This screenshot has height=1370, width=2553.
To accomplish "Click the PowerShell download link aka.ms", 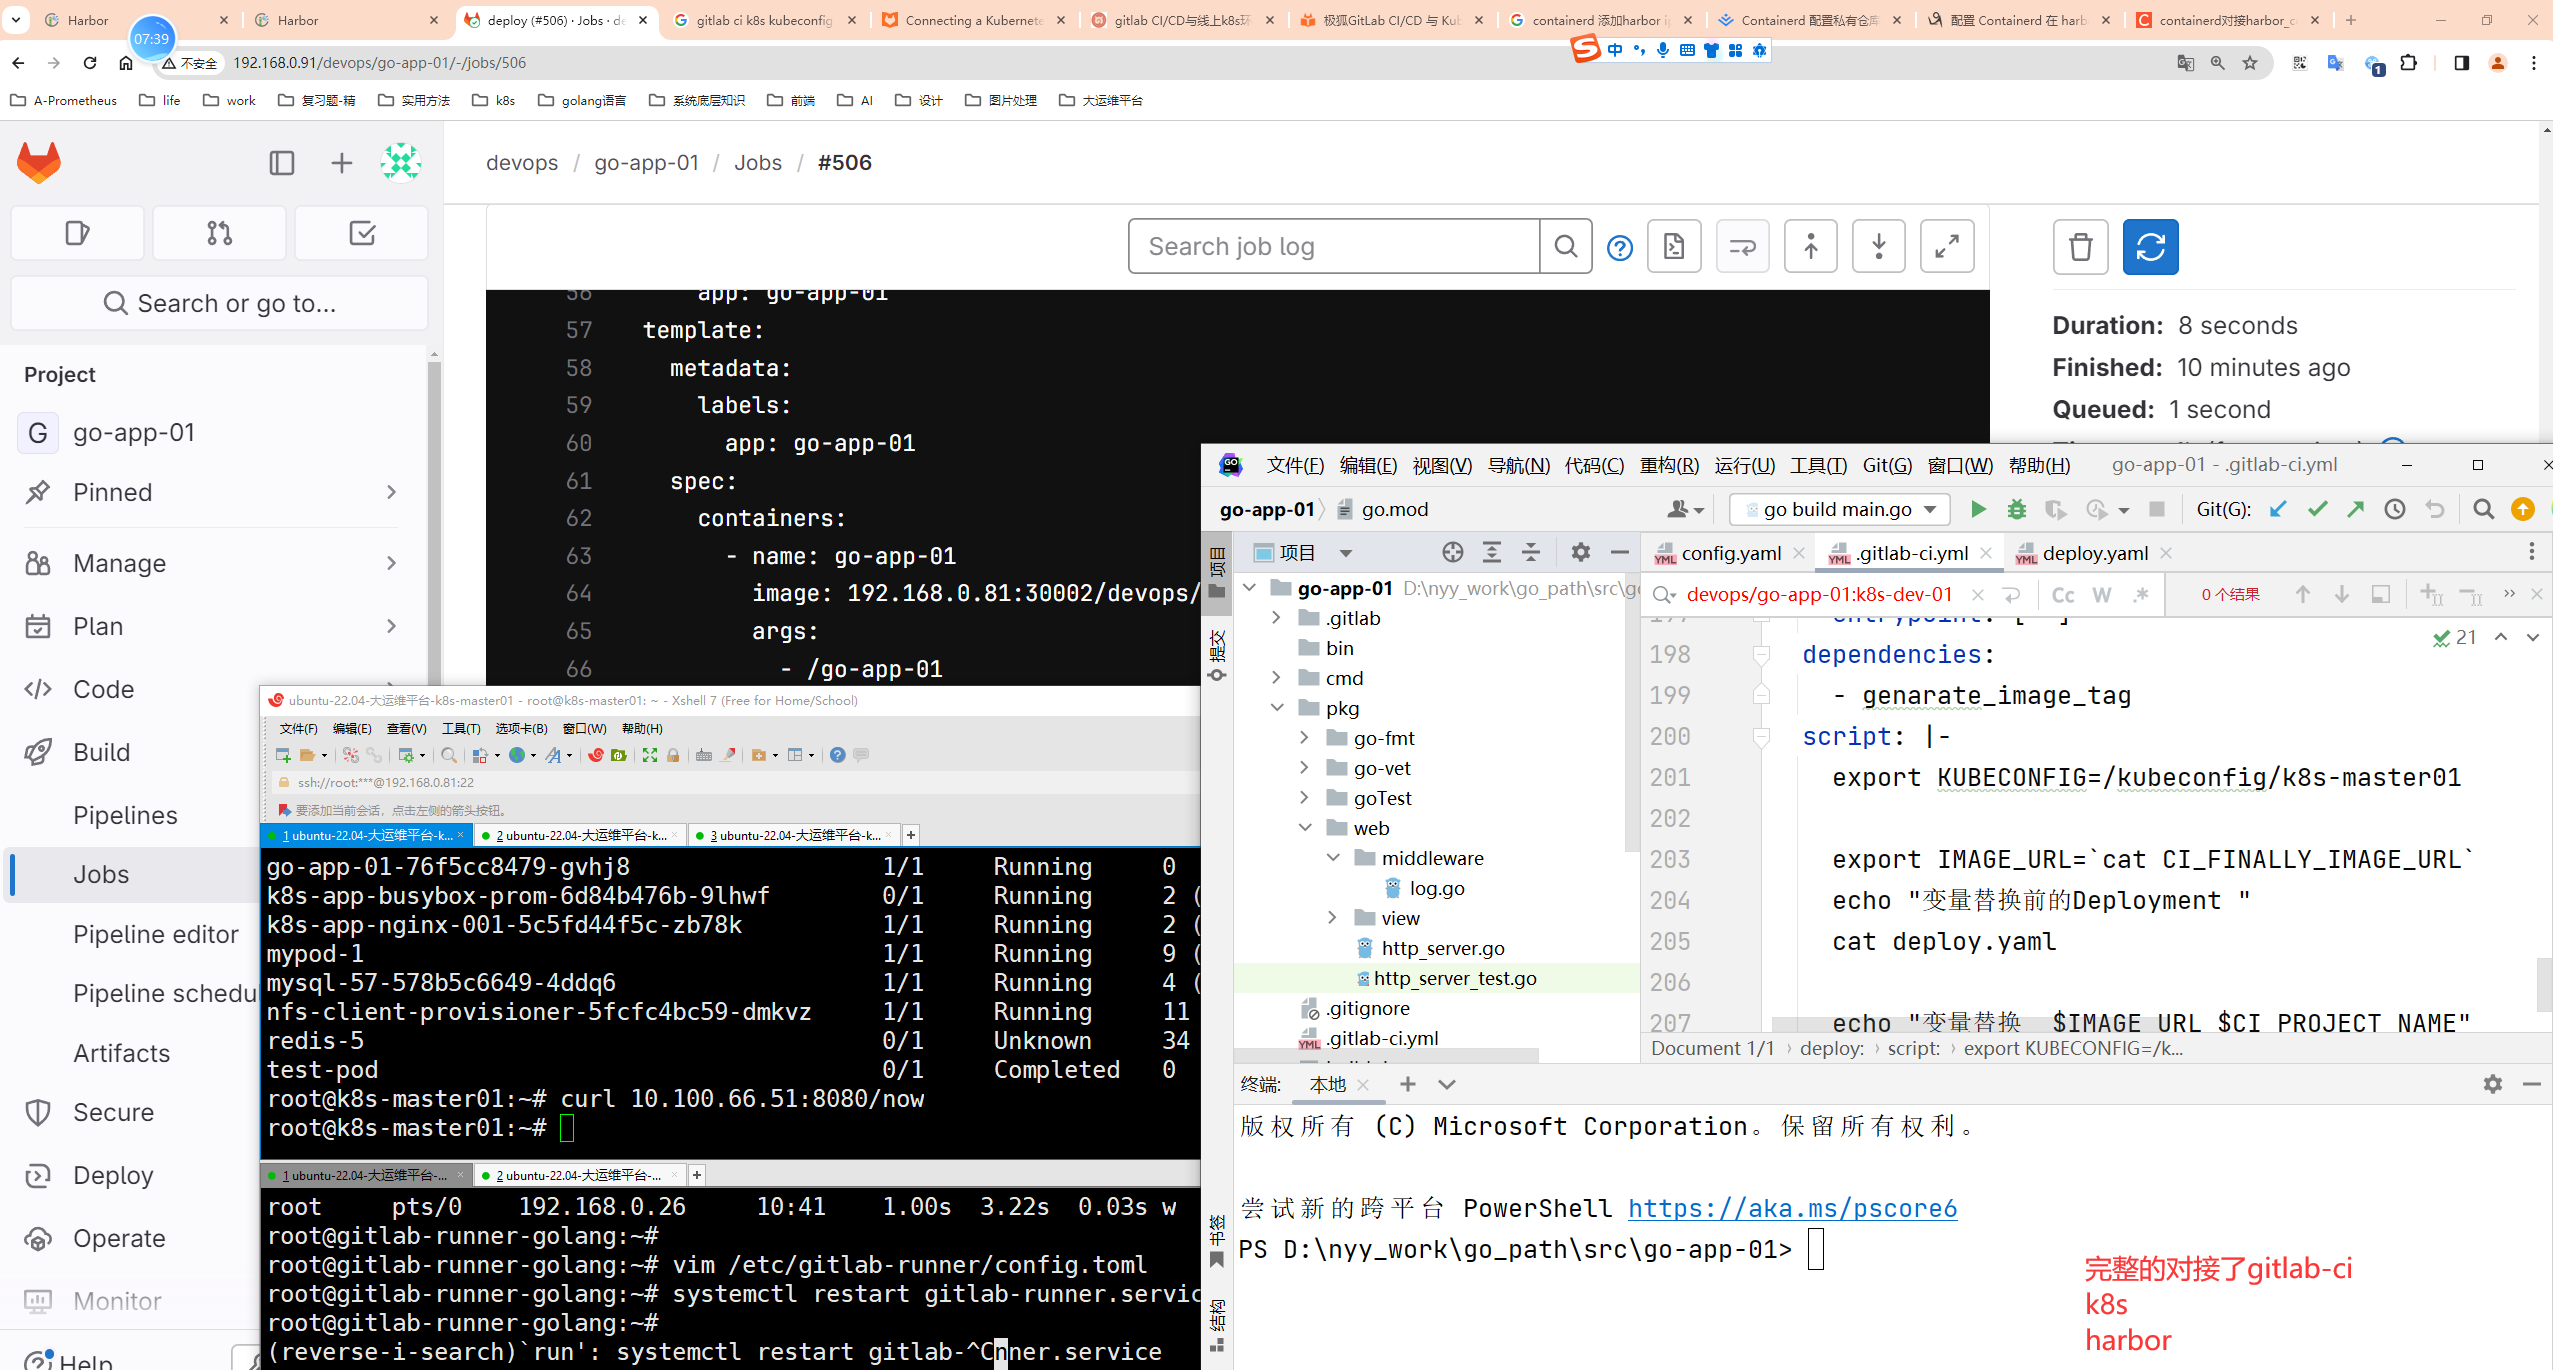I will coord(1791,1208).
